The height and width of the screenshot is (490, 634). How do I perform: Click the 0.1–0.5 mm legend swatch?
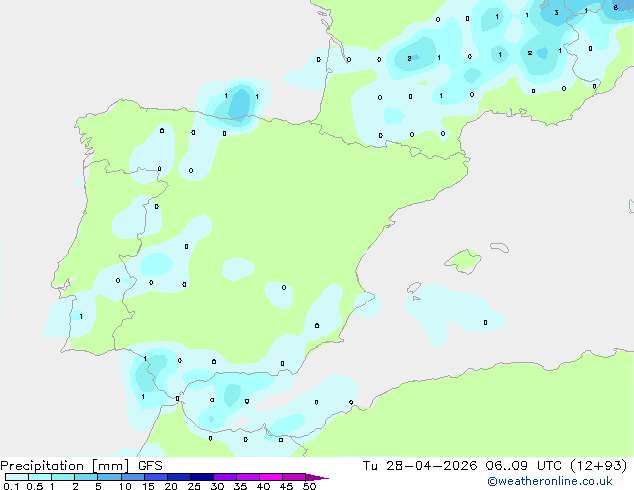[x=17, y=477]
